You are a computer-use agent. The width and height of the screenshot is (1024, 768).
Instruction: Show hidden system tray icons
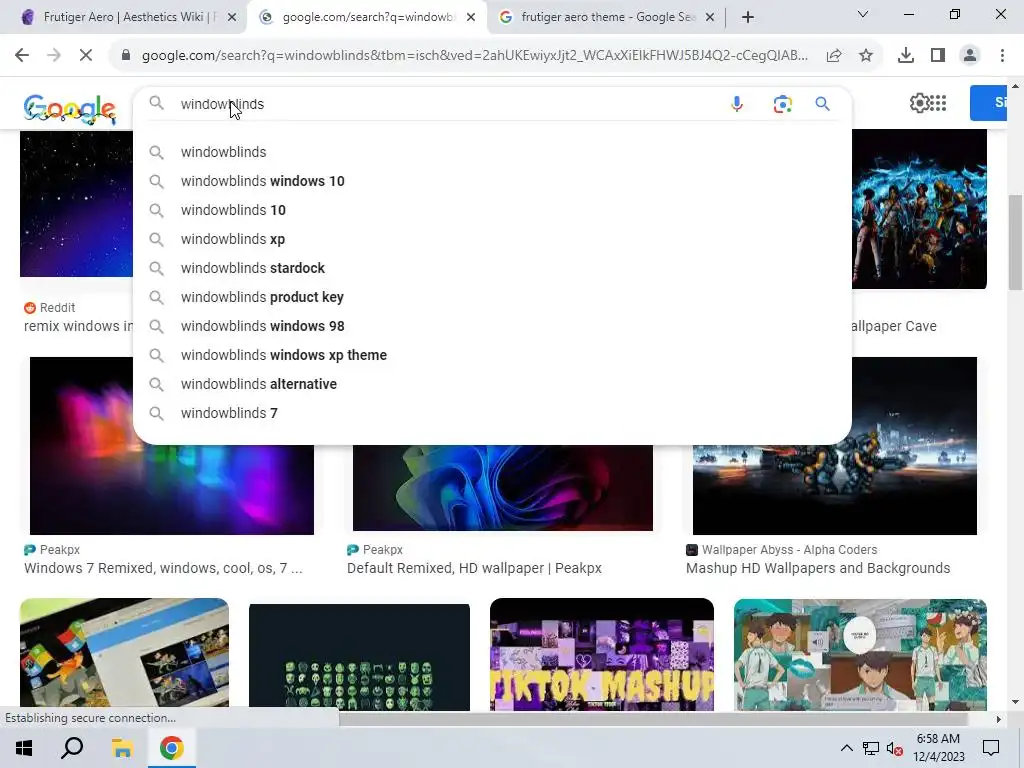point(846,748)
